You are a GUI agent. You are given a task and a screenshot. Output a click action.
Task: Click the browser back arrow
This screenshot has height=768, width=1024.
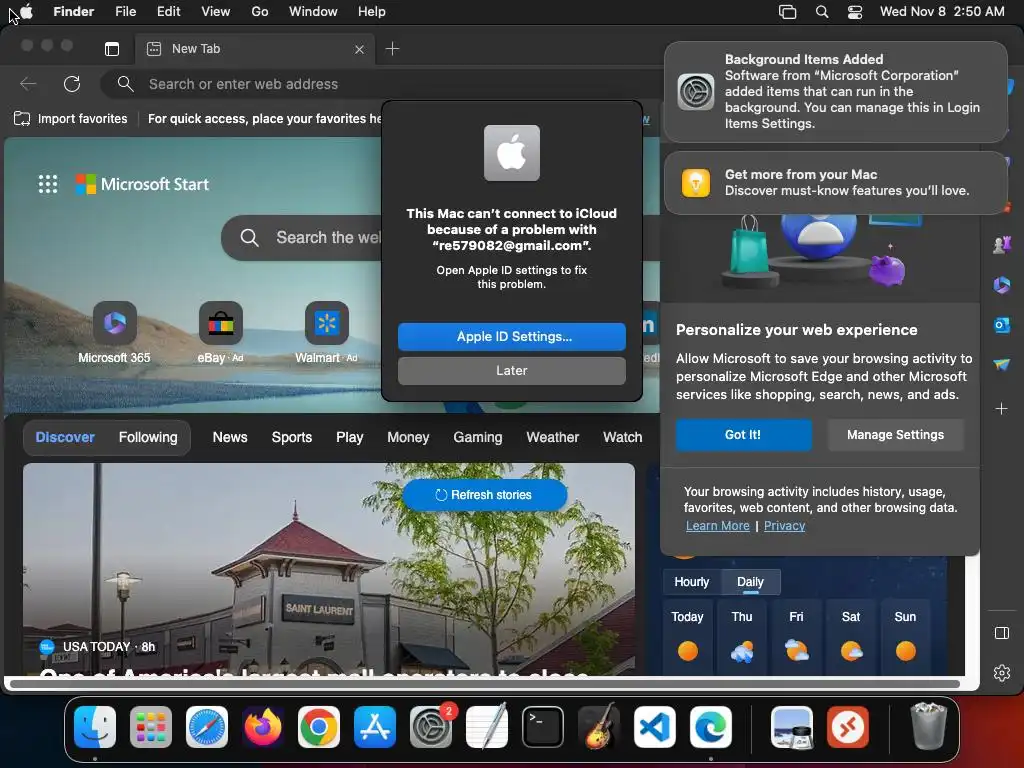pos(28,84)
